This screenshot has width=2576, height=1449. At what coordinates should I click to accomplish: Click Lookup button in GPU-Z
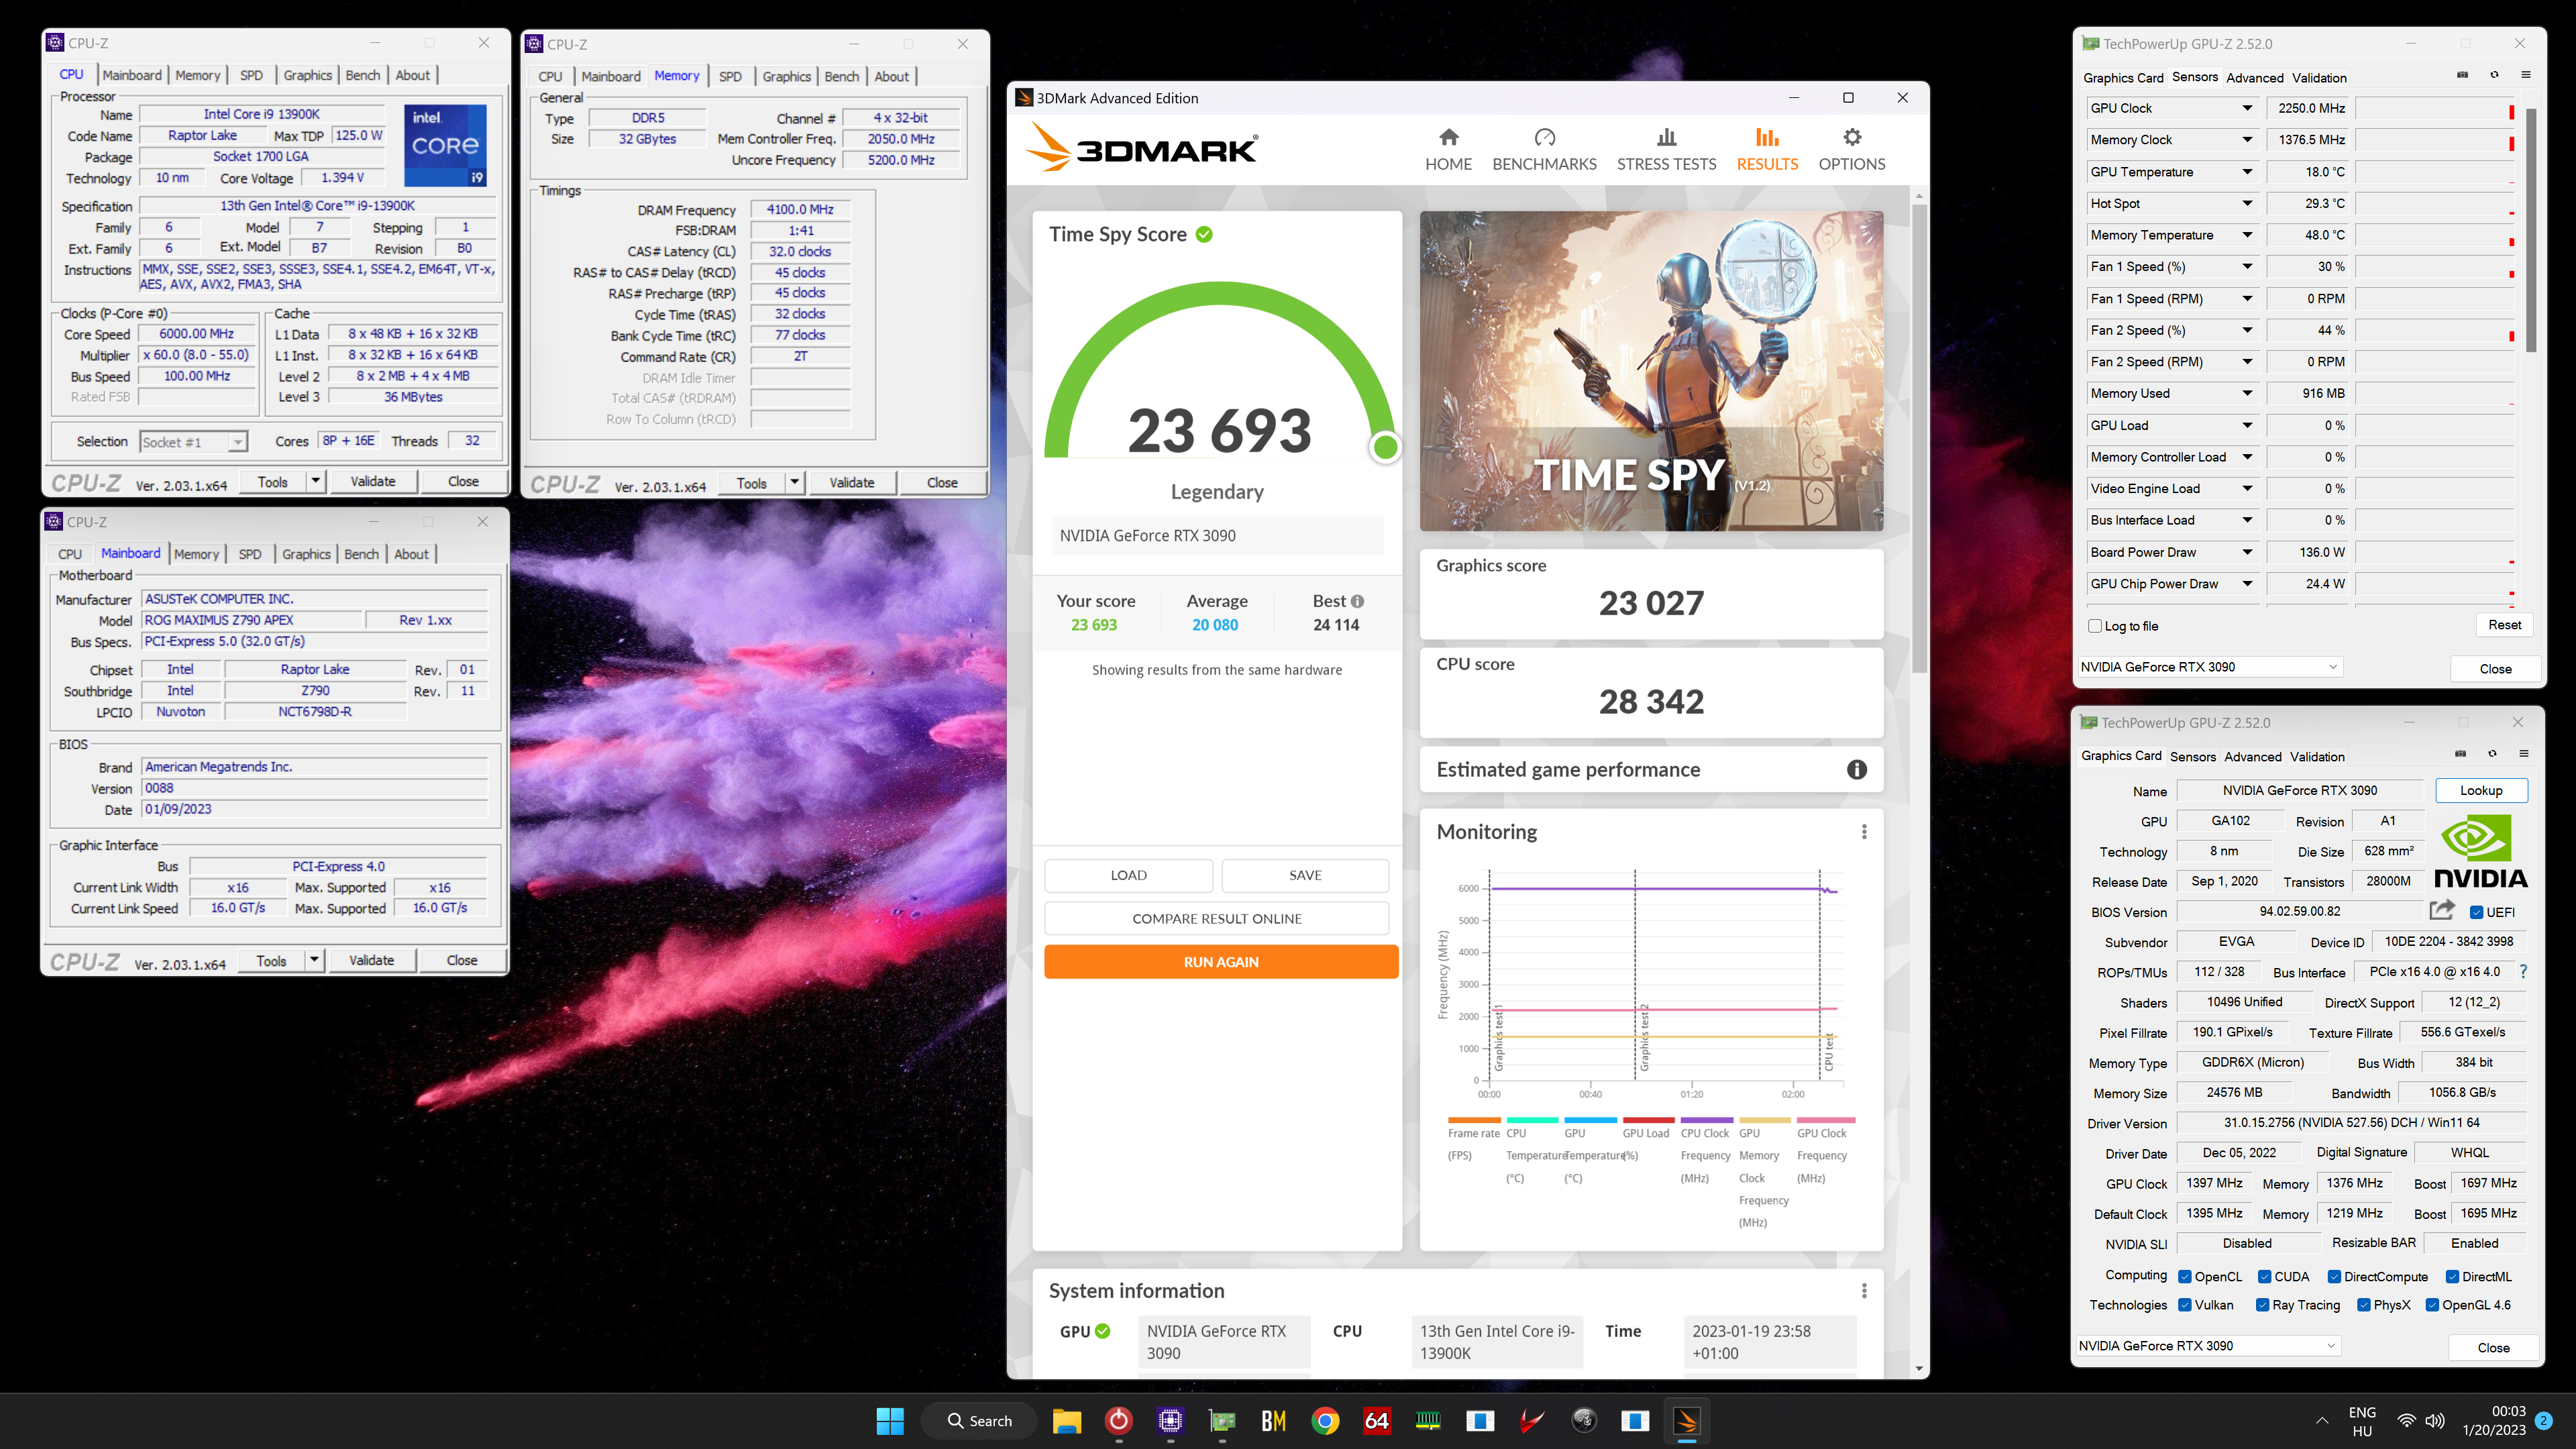(2481, 790)
